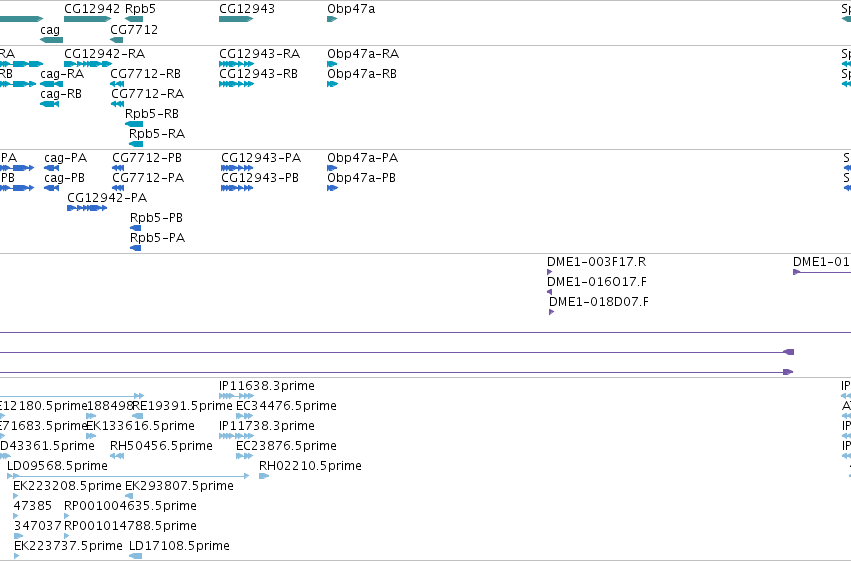
Task: Select transcript Obp47a-RA
Action: pyautogui.click(x=332, y=64)
